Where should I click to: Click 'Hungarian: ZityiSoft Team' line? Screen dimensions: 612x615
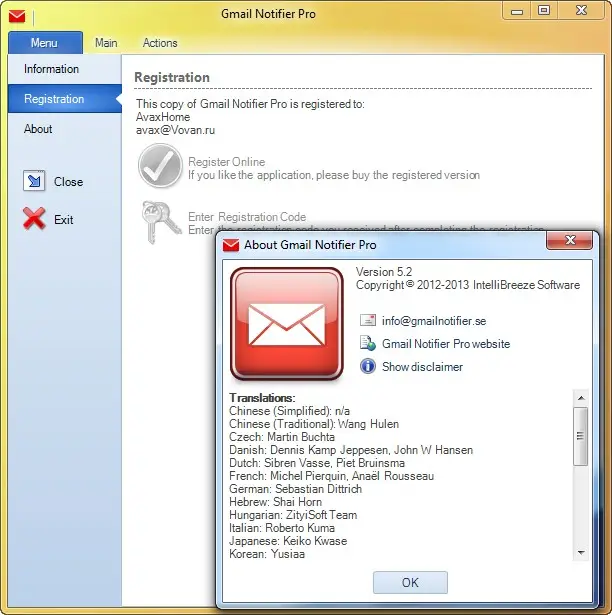pos(293,515)
